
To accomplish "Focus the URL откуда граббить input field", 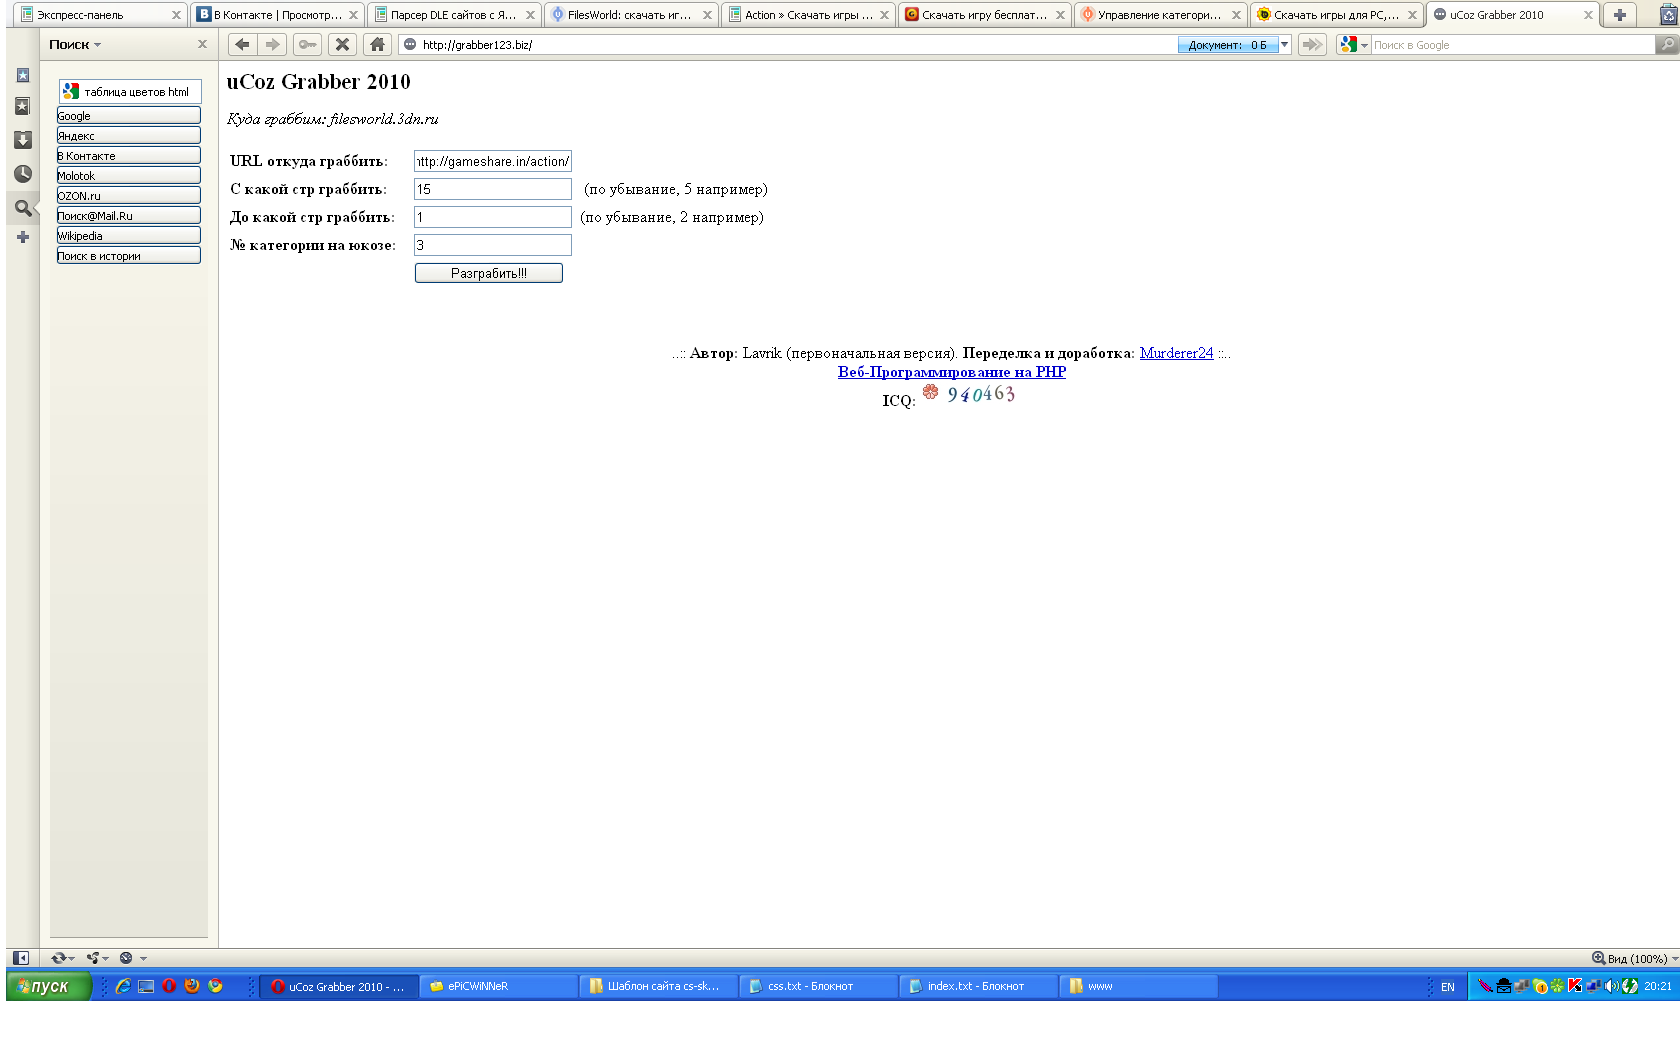I will click(493, 161).
